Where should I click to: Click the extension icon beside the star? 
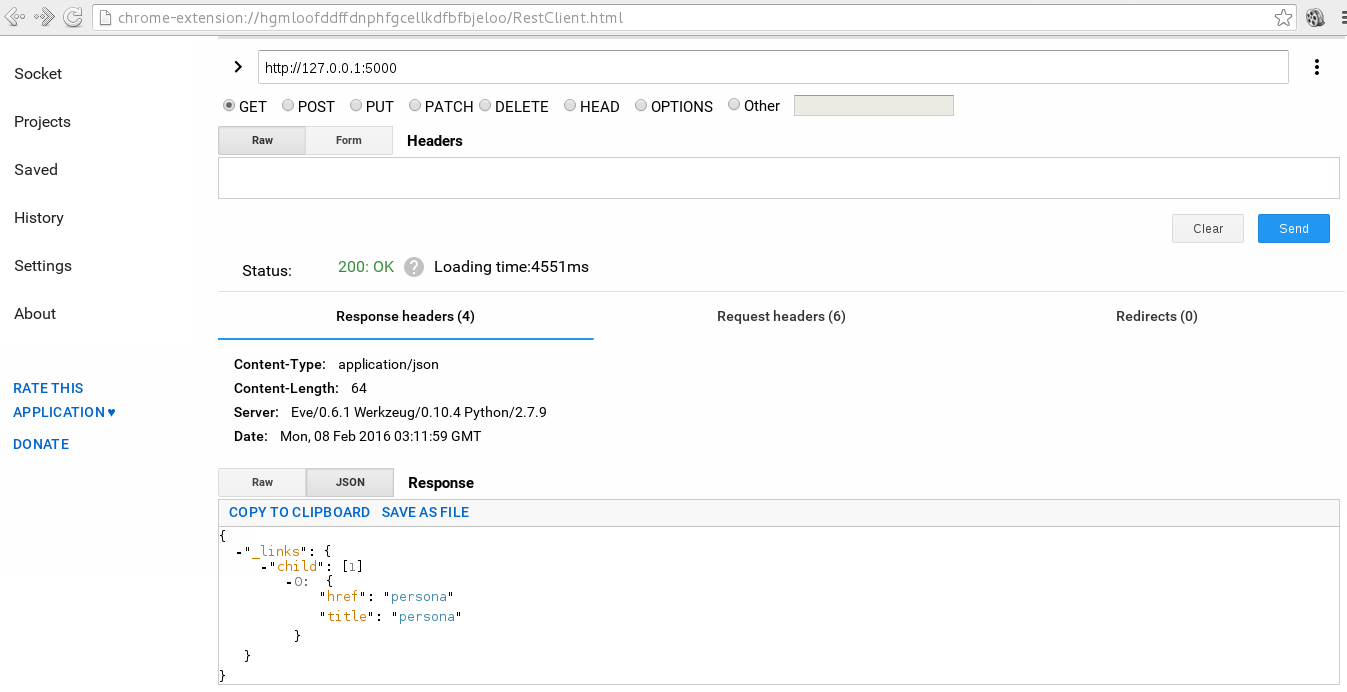click(x=1314, y=17)
